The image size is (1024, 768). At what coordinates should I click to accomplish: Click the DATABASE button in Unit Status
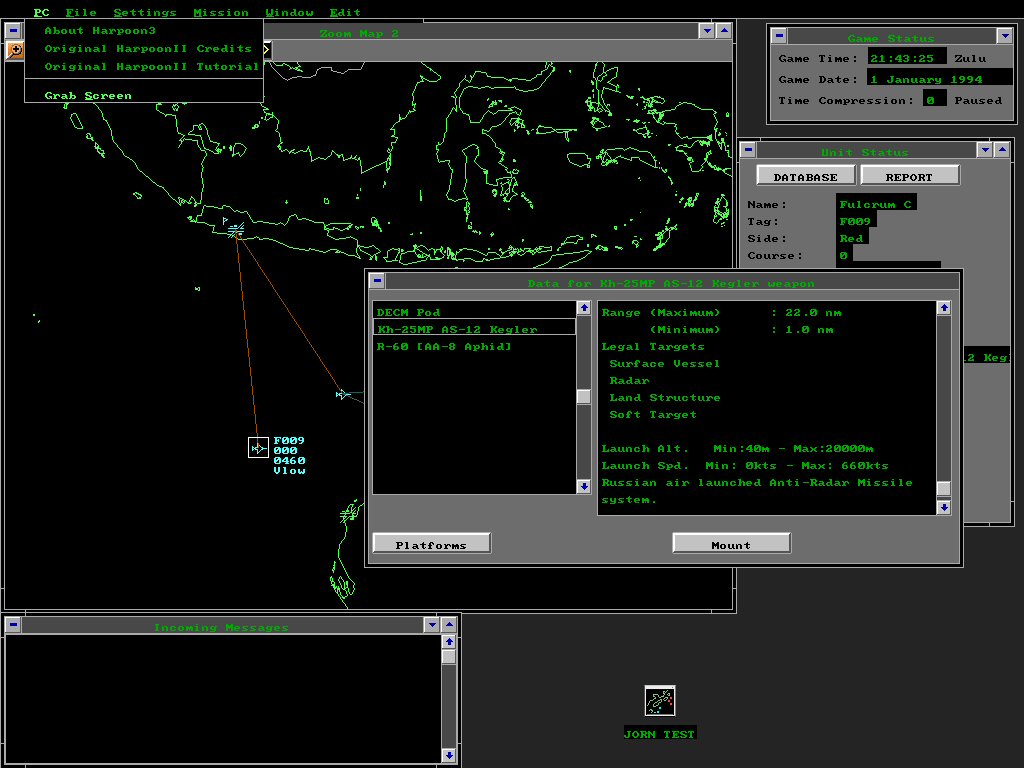pyautogui.click(x=805, y=176)
